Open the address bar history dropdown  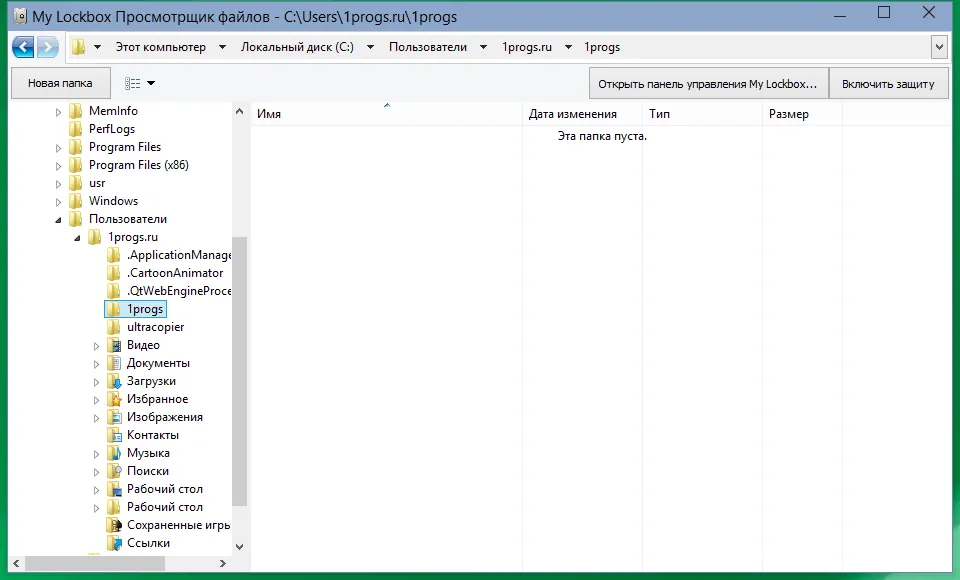939,47
